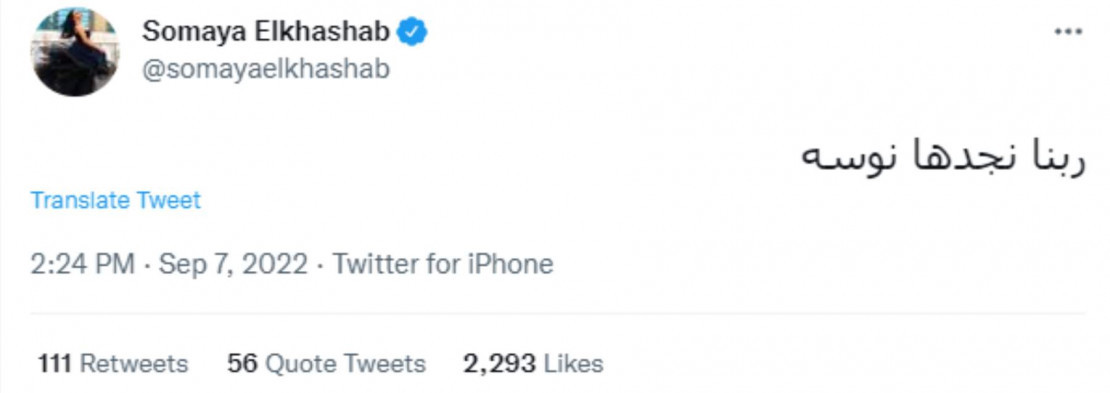This screenshot has width=1110, height=393.
Task: Click the 2:24 PM timestamp
Action: click(x=82, y=264)
